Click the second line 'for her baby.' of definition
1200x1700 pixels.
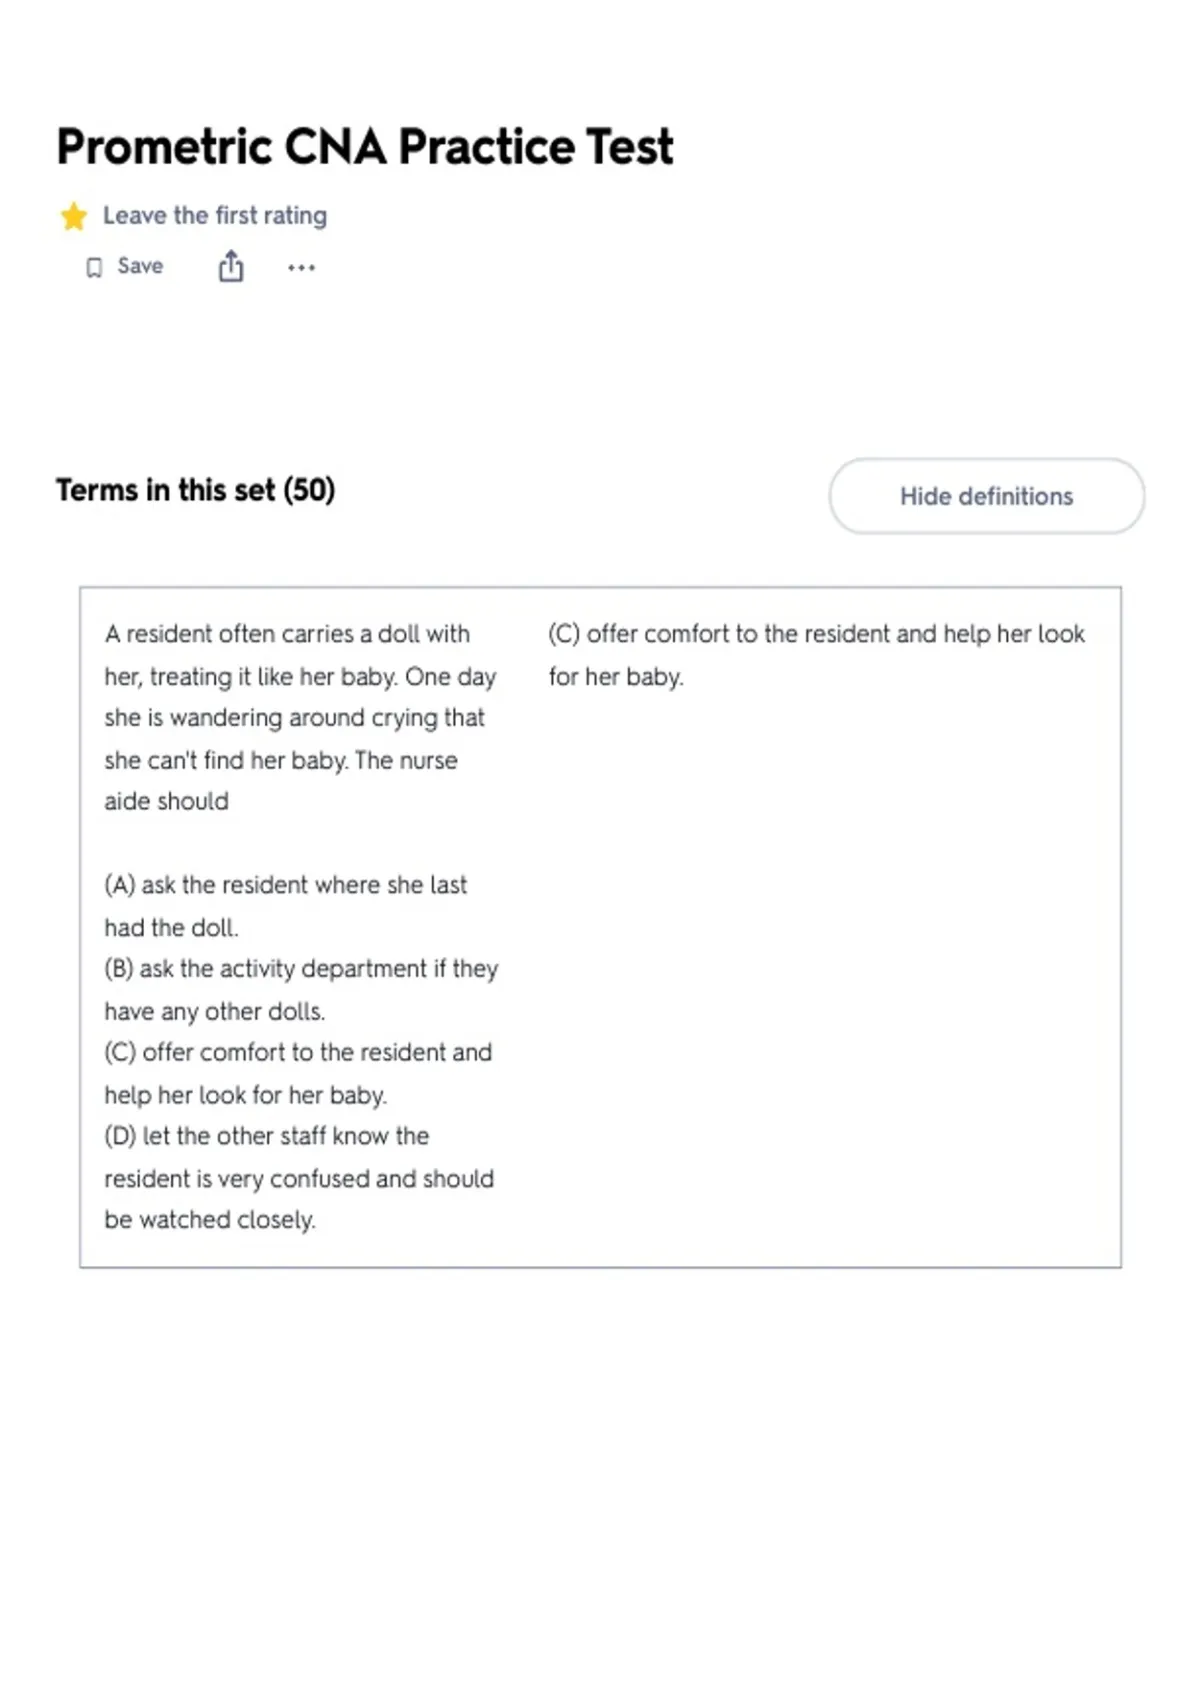(x=616, y=677)
